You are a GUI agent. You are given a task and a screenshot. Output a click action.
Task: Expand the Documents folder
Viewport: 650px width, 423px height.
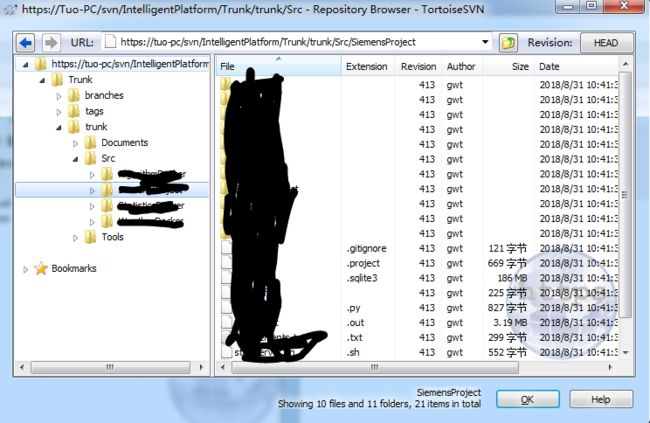pyautogui.click(x=75, y=143)
